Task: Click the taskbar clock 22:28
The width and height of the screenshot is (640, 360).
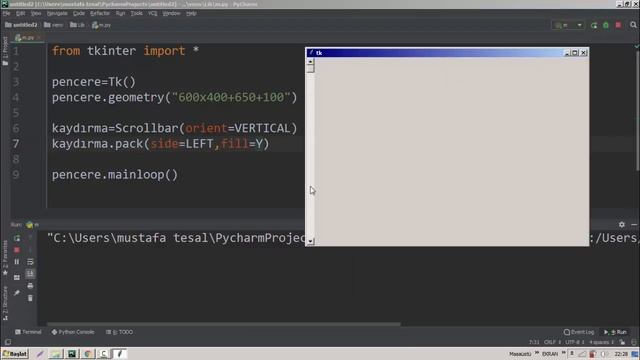Action: (x=621, y=354)
